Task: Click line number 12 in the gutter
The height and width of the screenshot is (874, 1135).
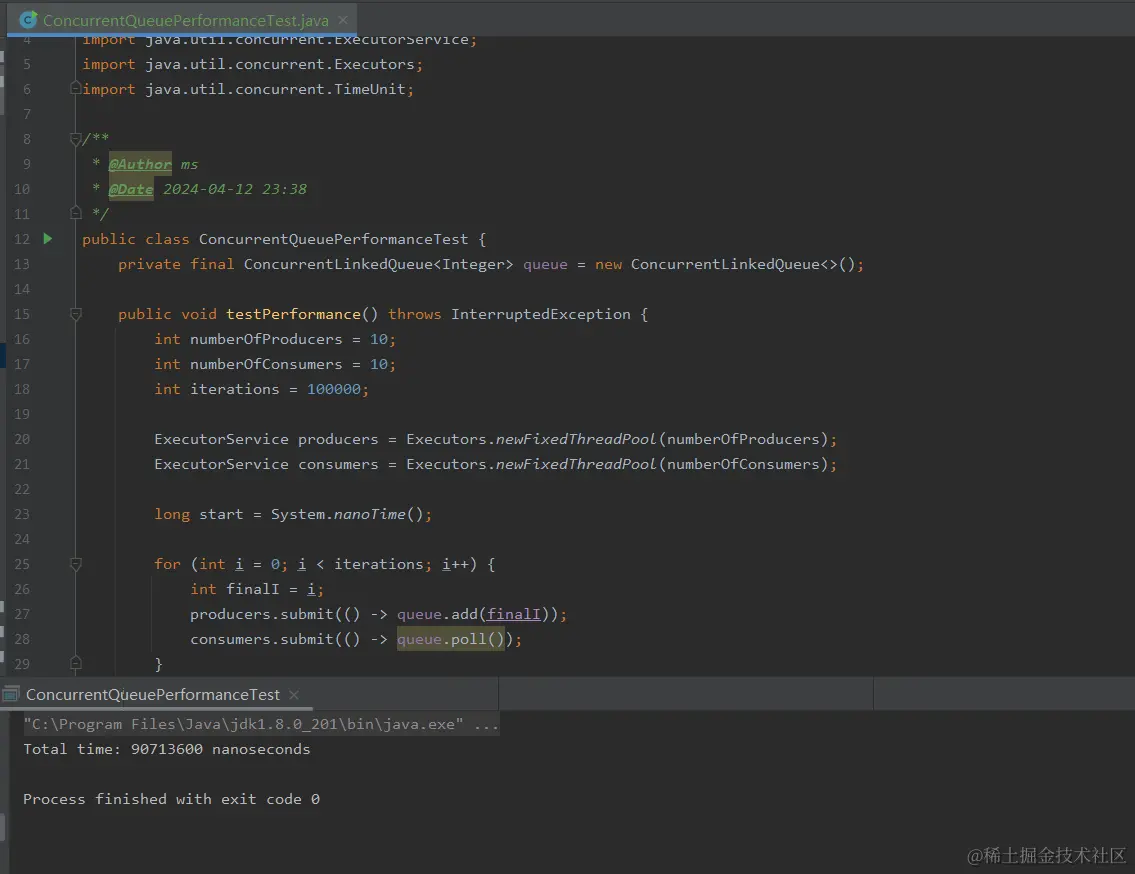Action: tap(22, 239)
